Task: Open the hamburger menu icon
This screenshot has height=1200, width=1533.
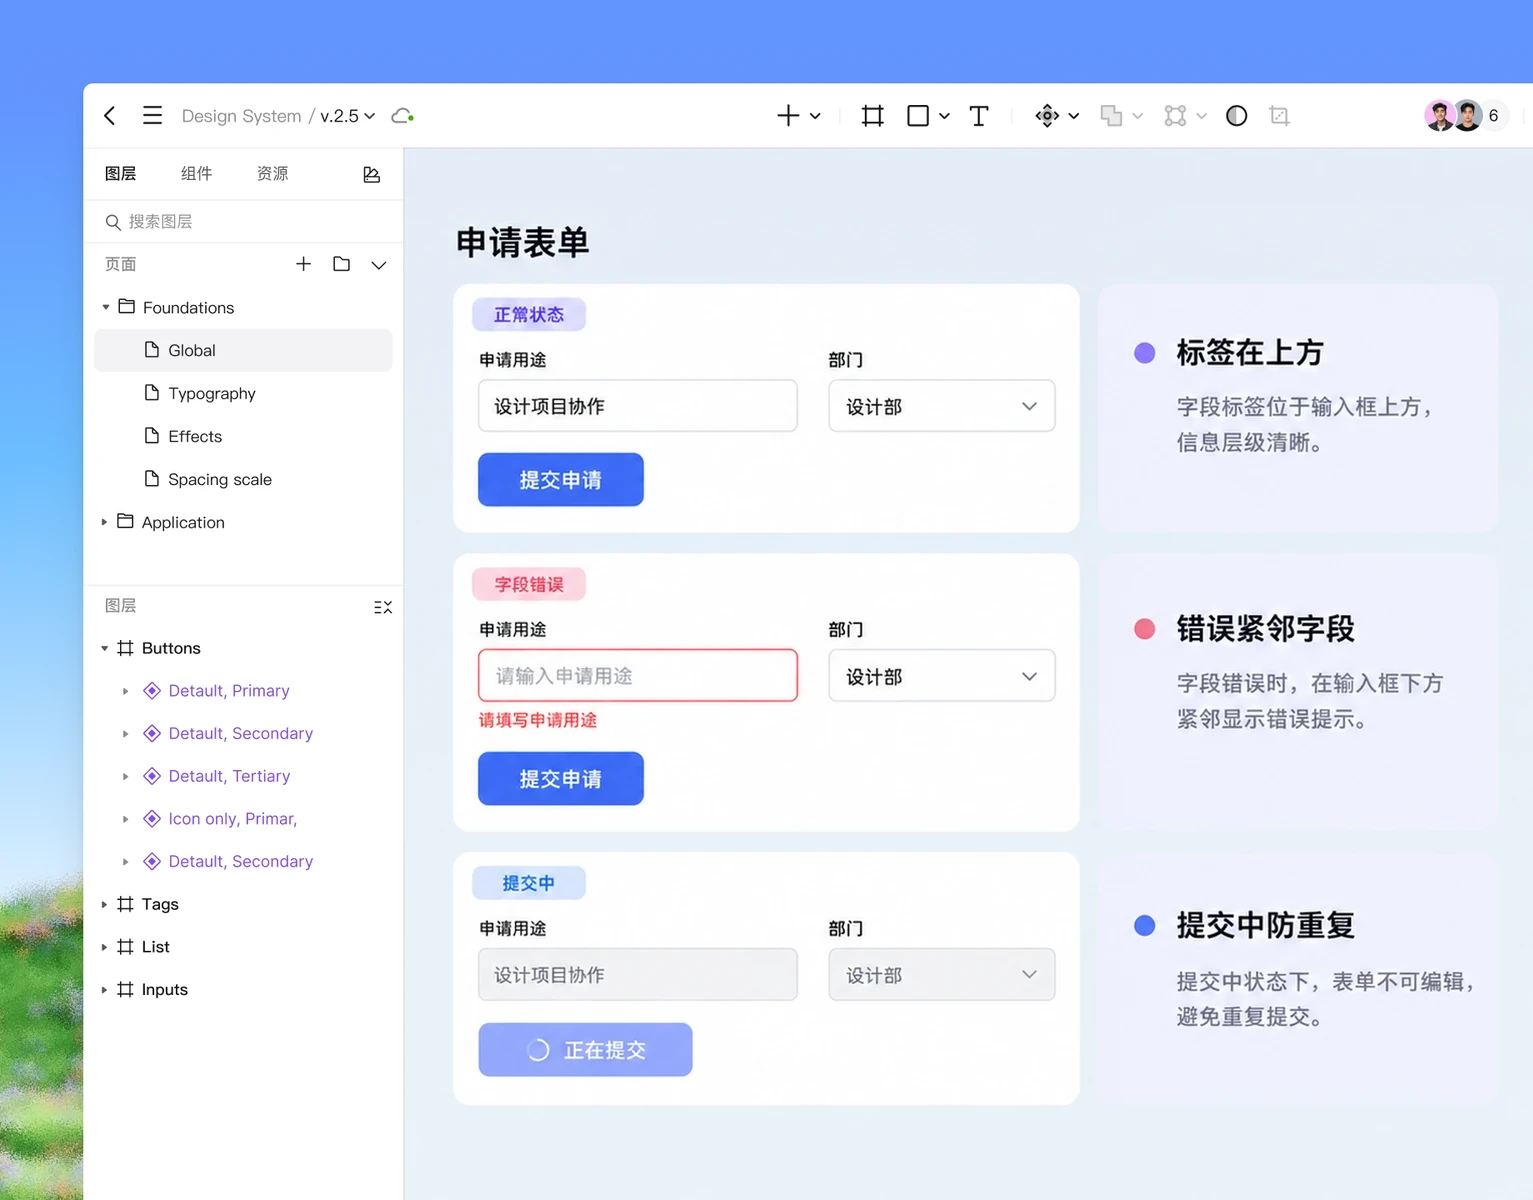Action: click(x=152, y=116)
